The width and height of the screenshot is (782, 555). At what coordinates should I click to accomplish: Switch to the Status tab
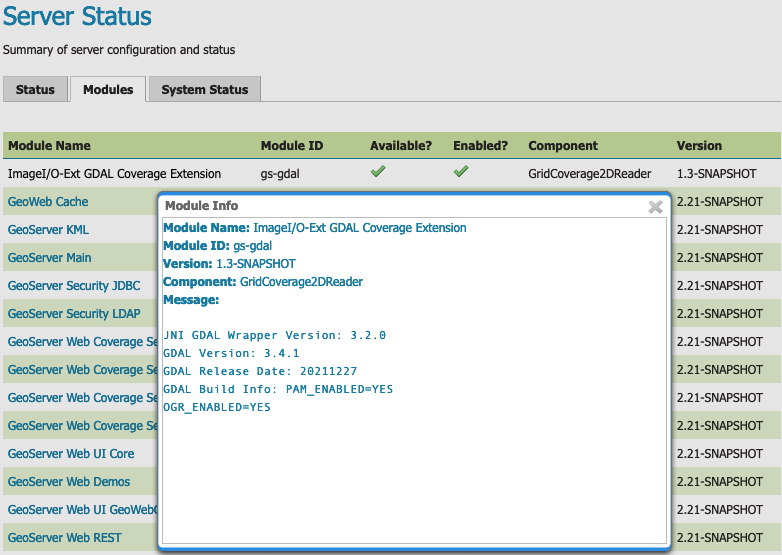click(x=35, y=90)
